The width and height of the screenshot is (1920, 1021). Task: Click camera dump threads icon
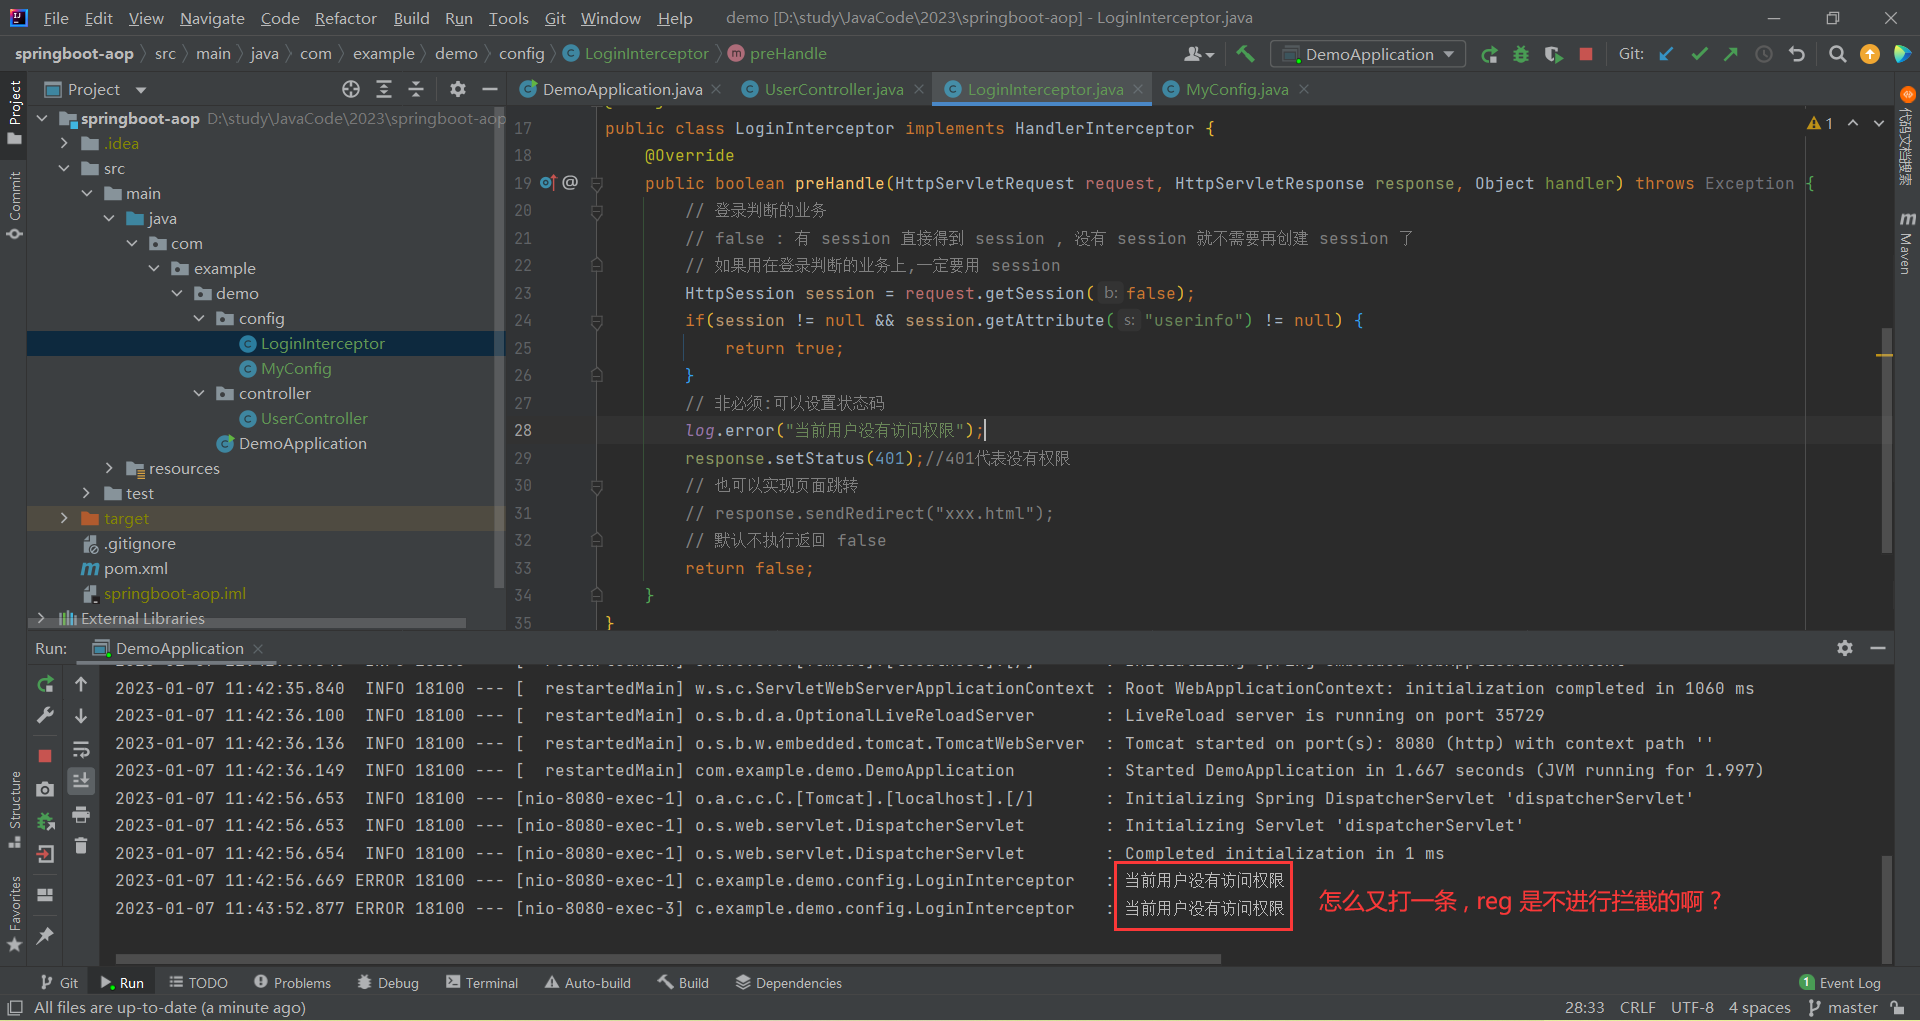(x=45, y=789)
